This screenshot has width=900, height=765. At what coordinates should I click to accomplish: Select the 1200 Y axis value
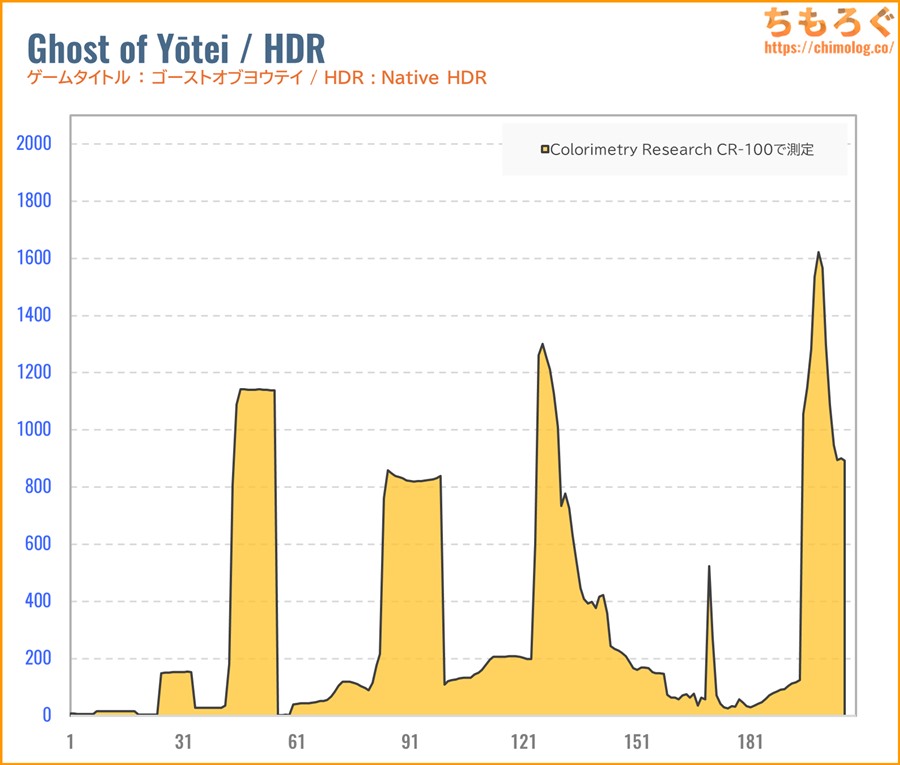(35, 372)
